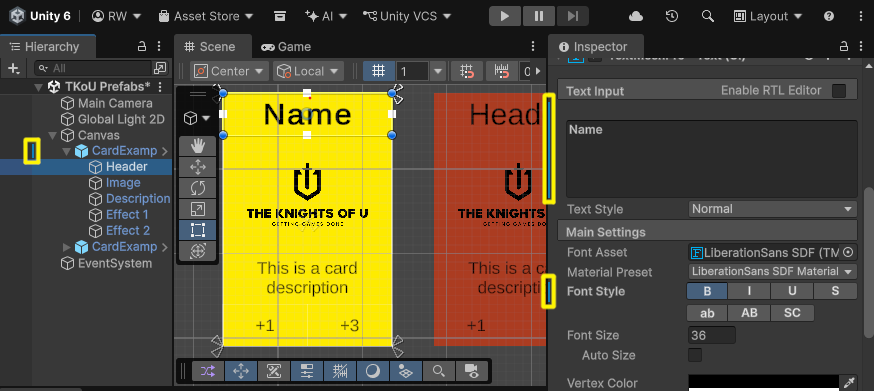Open the RW account menu
The width and height of the screenshot is (874, 391).
coord(116,16)
